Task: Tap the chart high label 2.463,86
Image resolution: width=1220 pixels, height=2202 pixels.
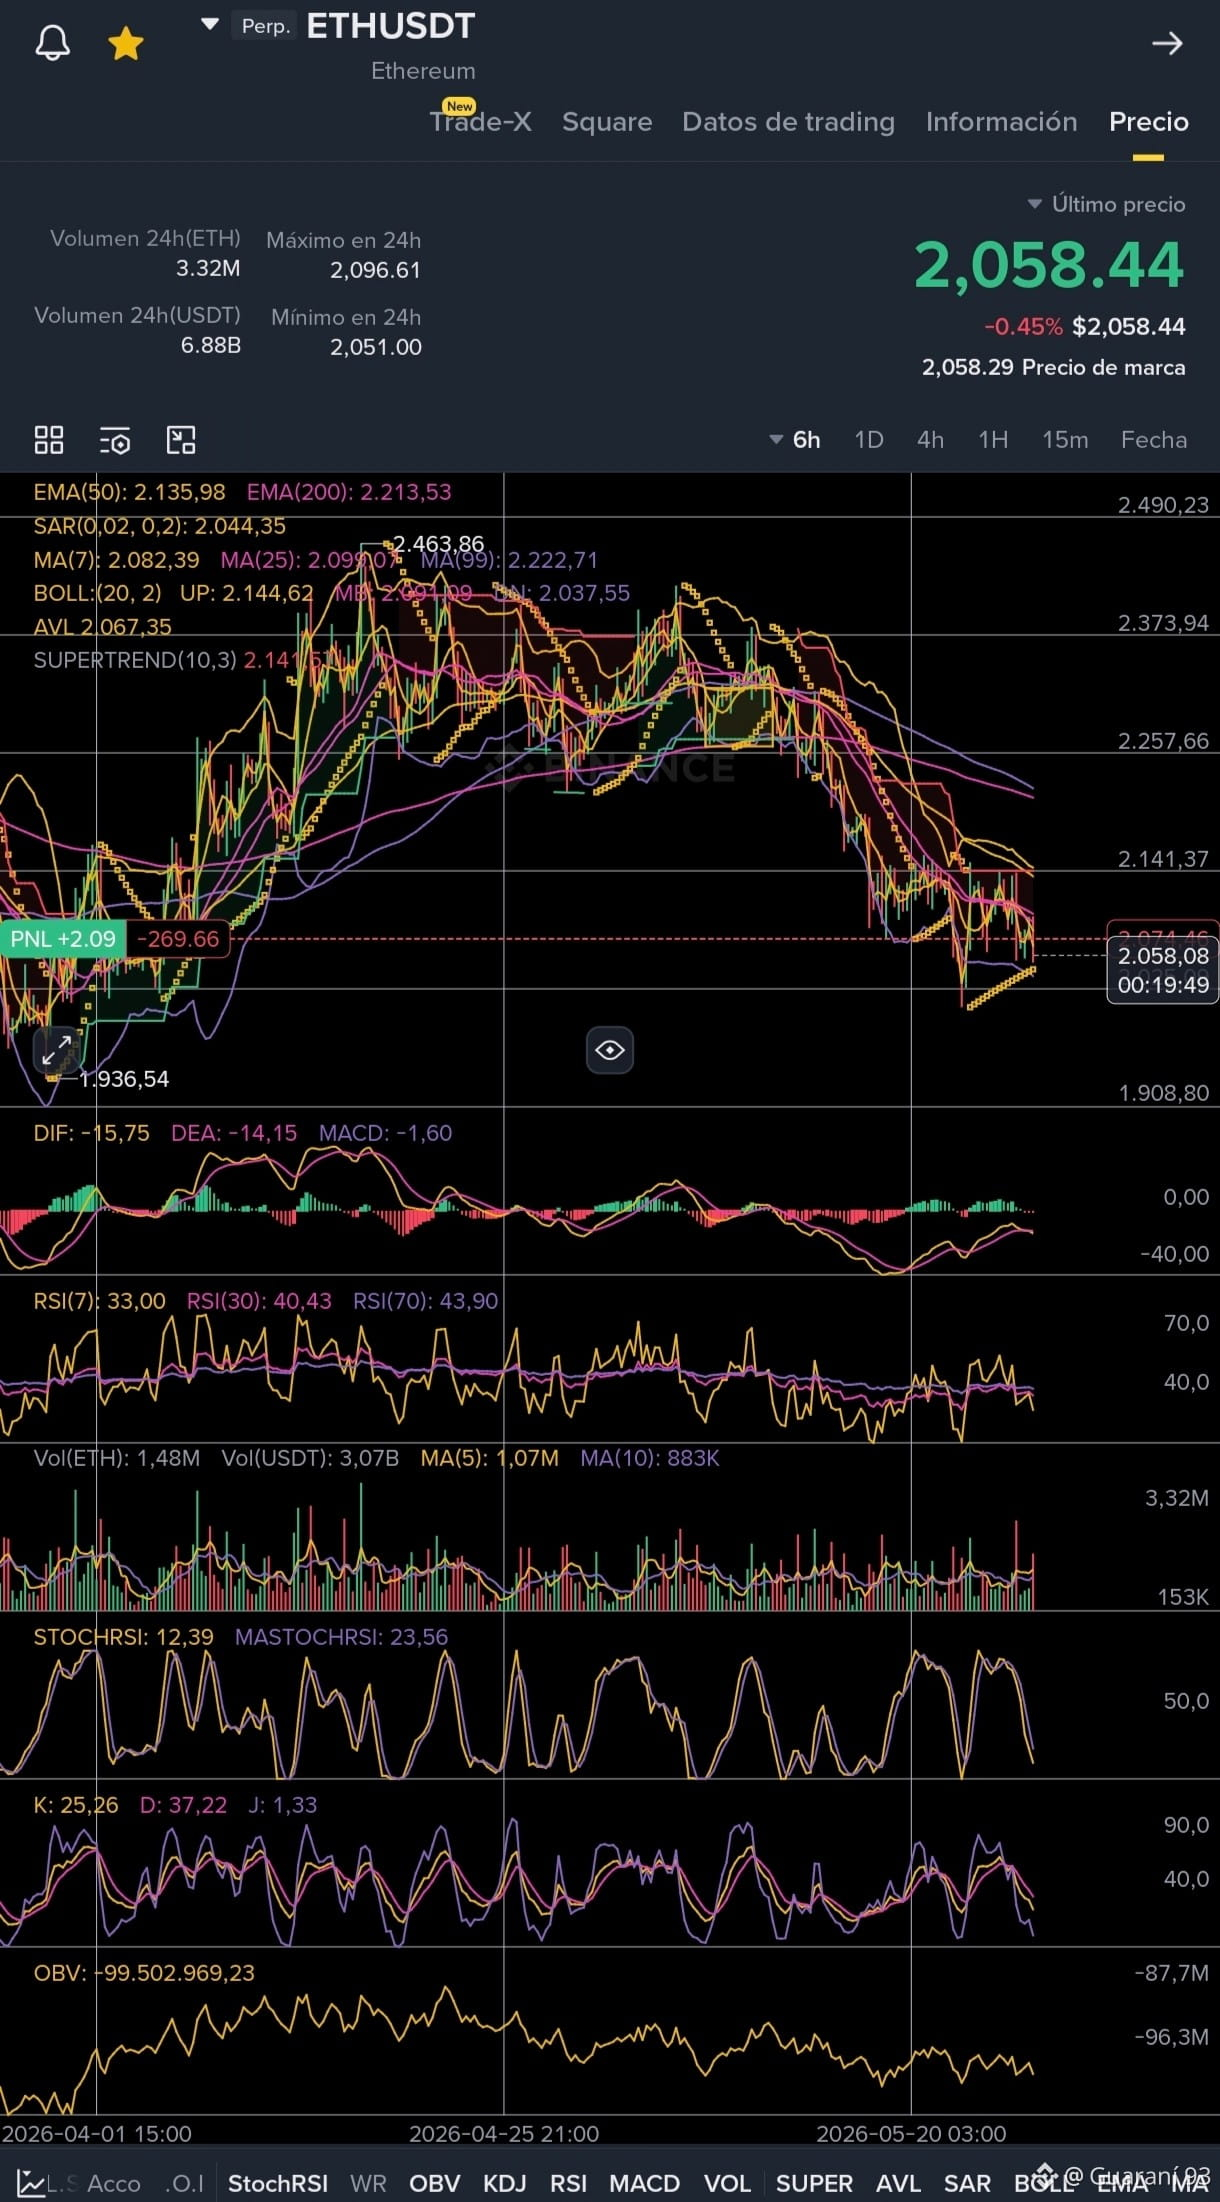Action: click(x=438, y=544)
